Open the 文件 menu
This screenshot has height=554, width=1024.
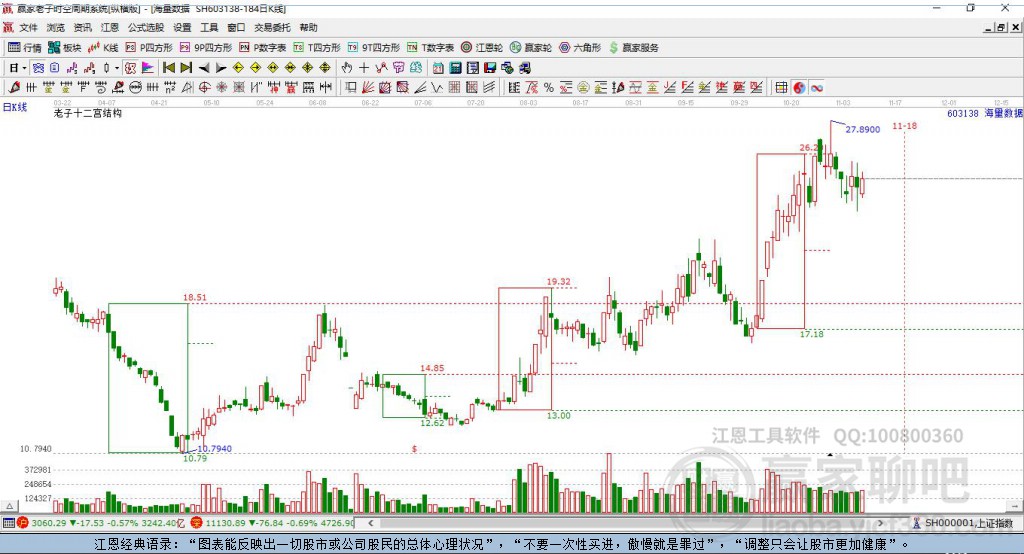coord(29,27)
